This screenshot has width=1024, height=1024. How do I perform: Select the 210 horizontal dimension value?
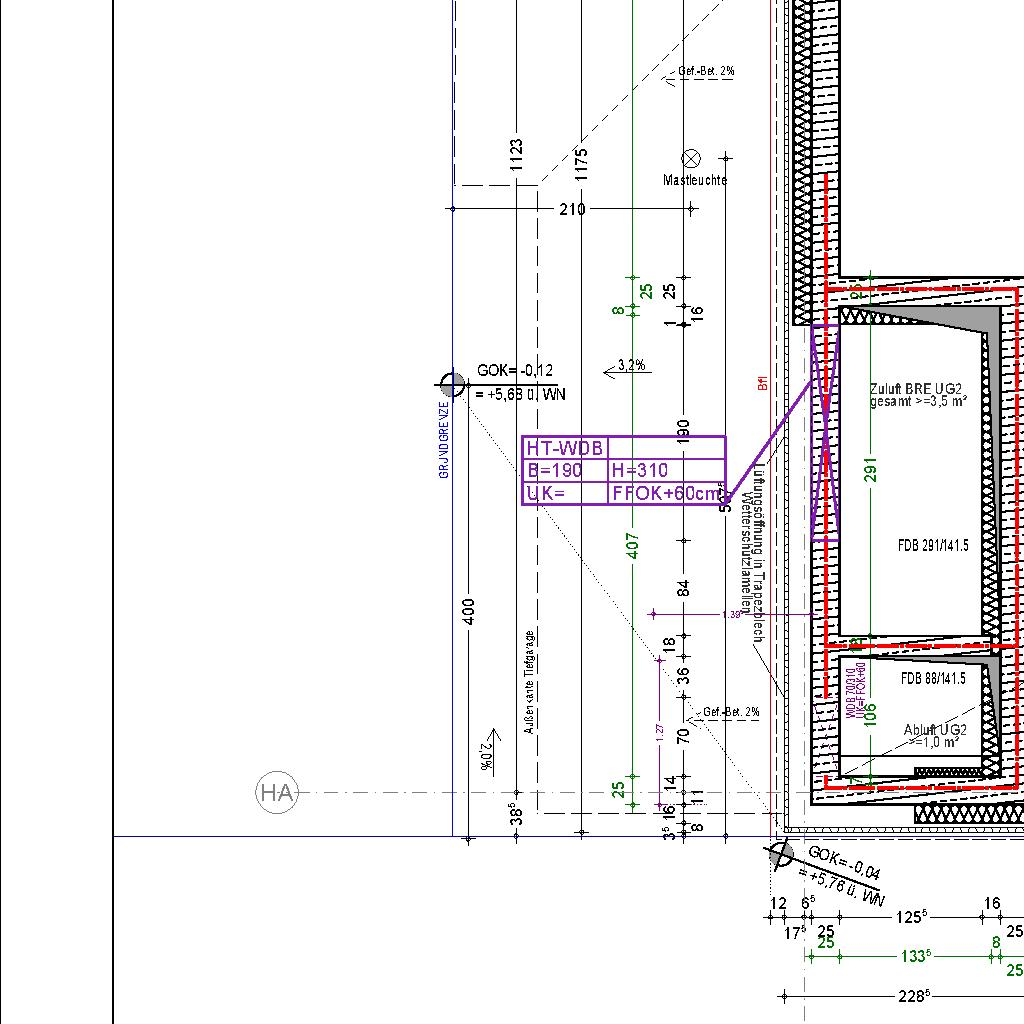point(572,209)
